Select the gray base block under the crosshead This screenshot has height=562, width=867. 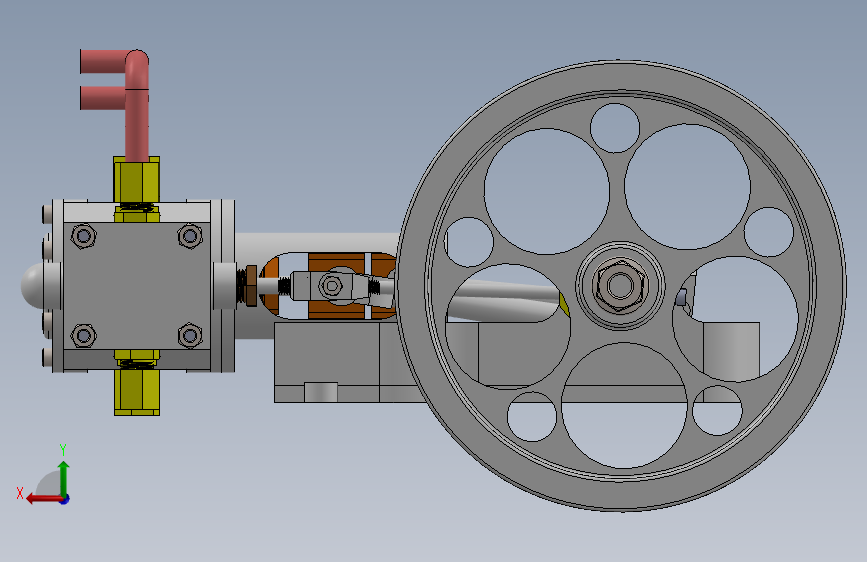326,354
